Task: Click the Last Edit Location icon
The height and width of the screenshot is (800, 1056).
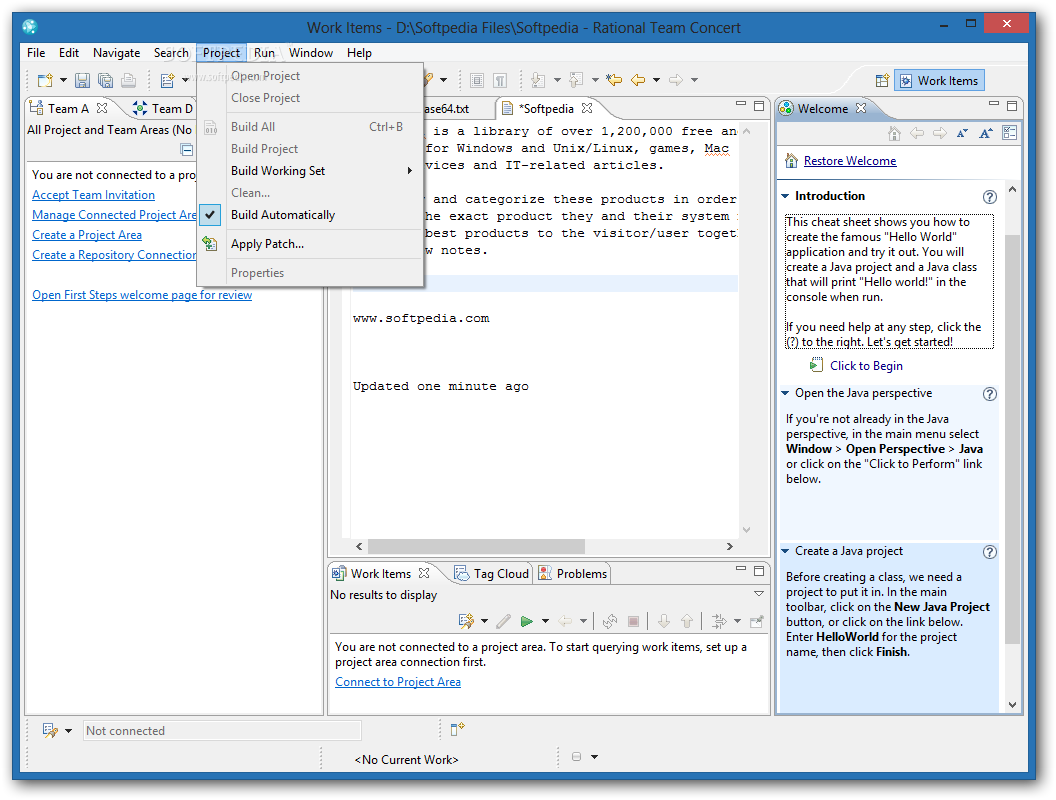Action: (614, 80)
